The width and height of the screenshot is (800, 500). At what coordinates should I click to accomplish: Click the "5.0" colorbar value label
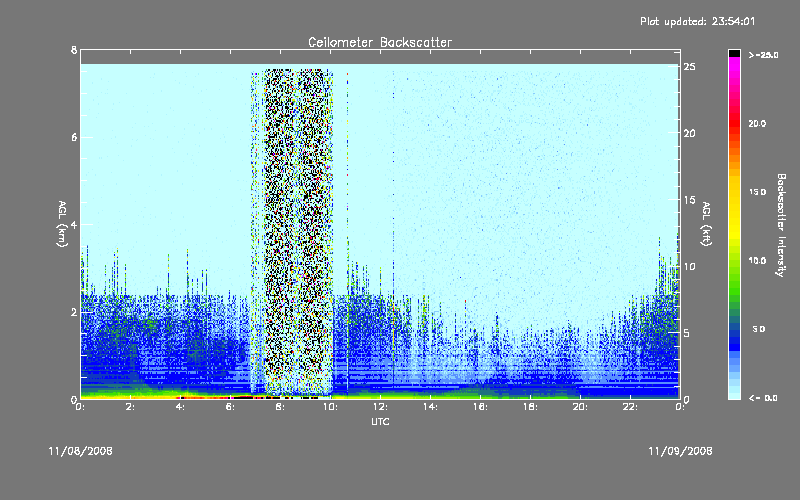759,329
